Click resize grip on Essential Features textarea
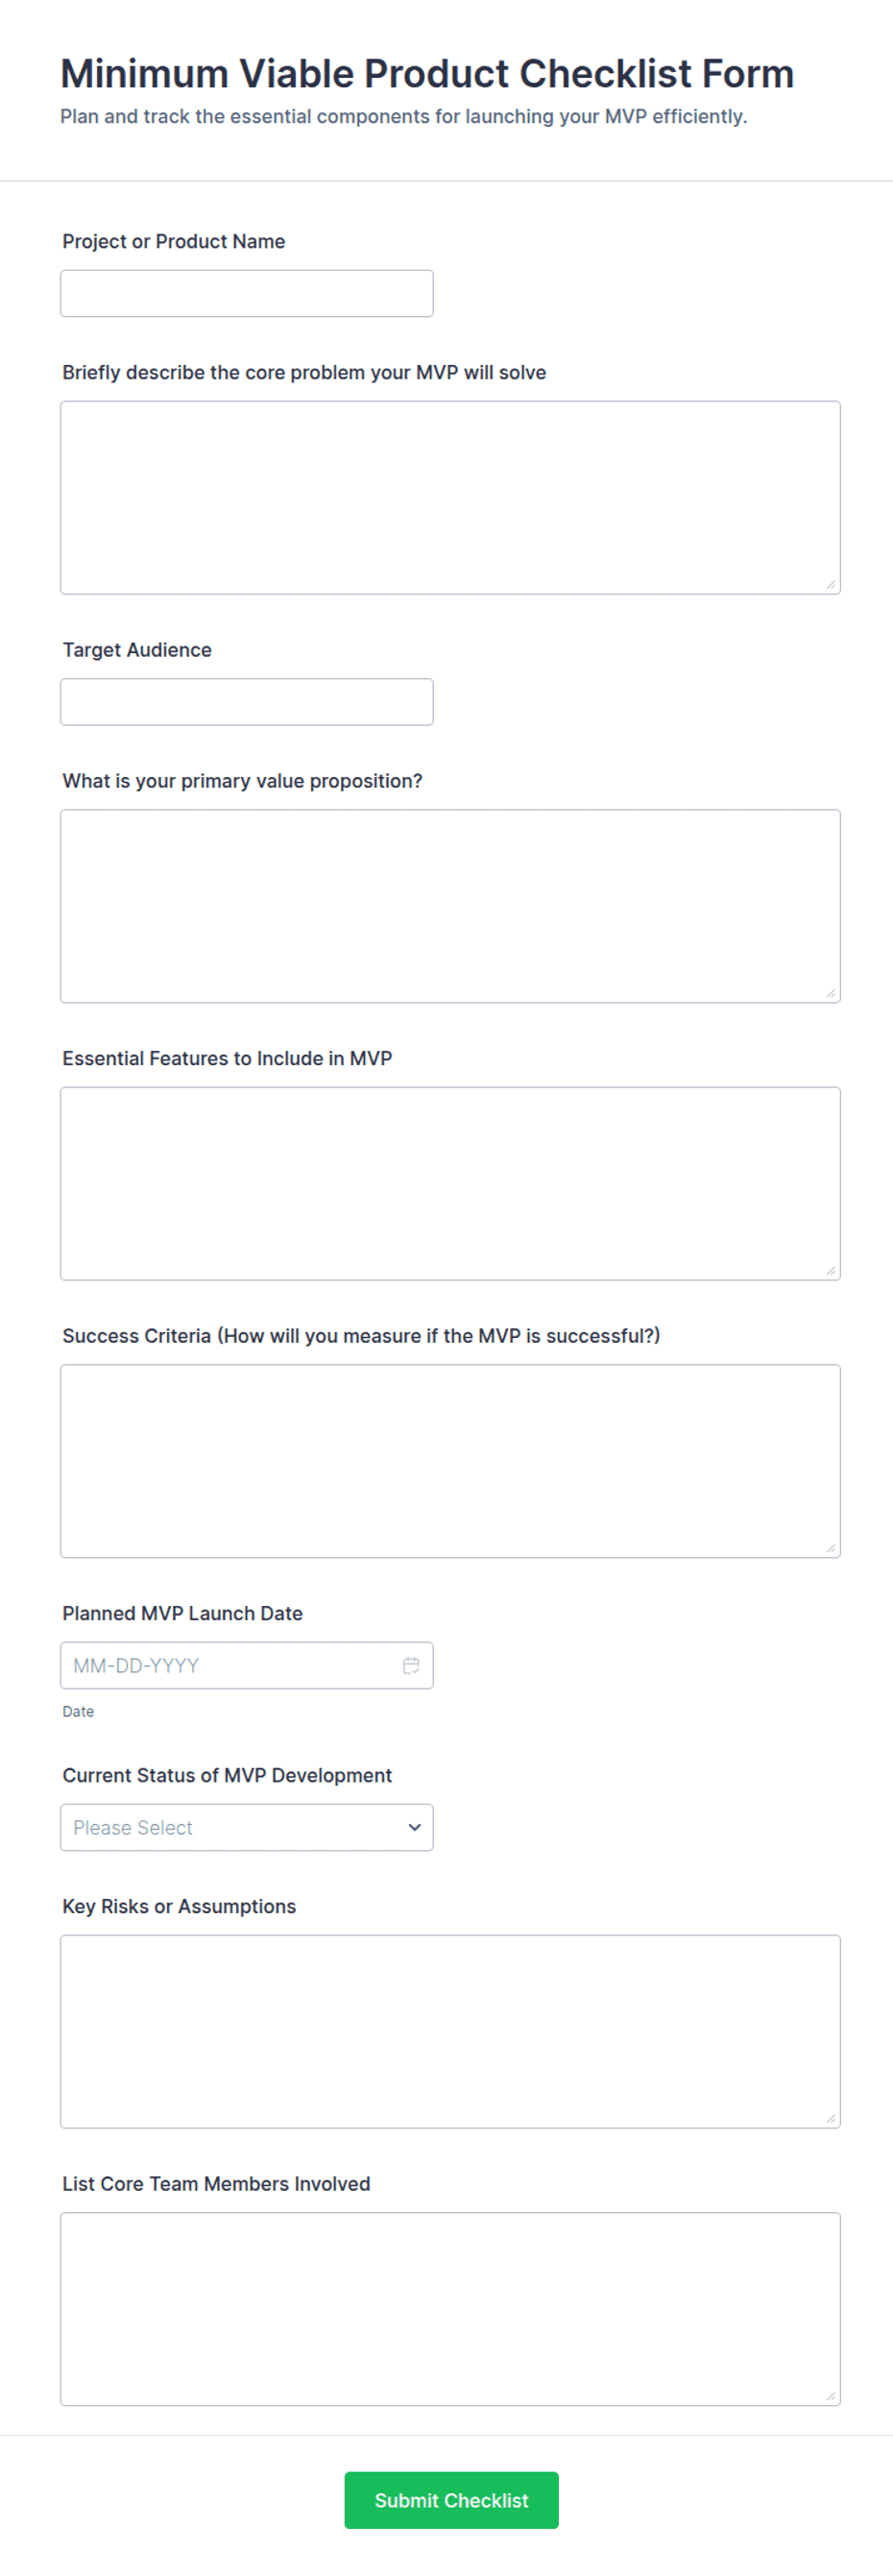 point(831,1271)
